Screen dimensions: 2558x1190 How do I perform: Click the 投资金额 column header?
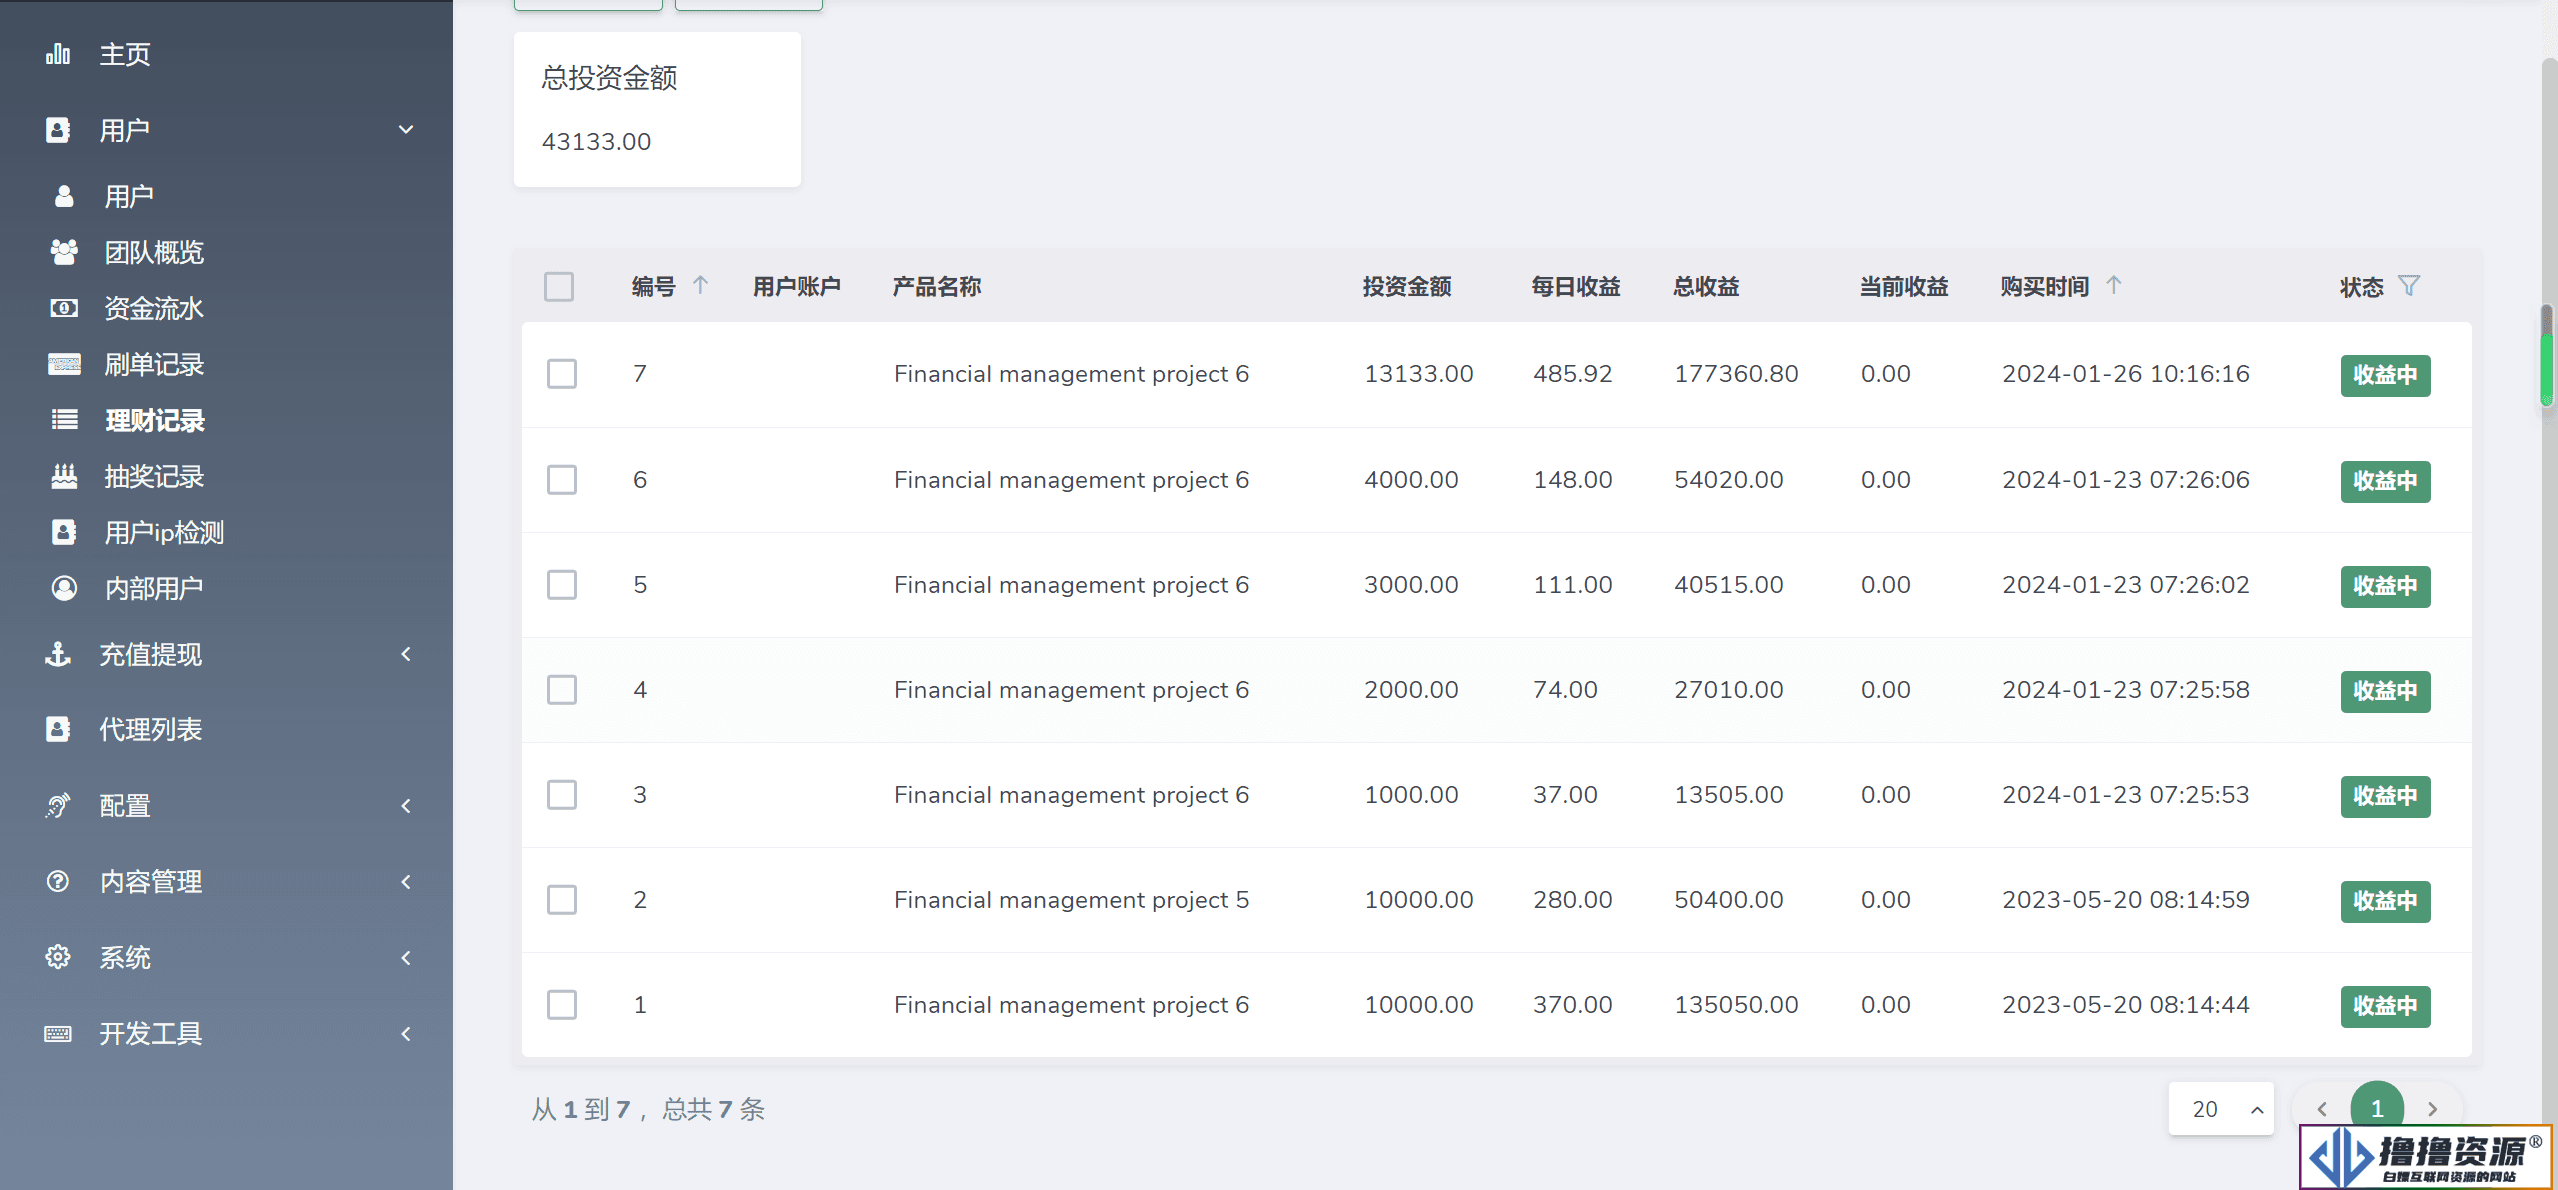click(1407, 287)
